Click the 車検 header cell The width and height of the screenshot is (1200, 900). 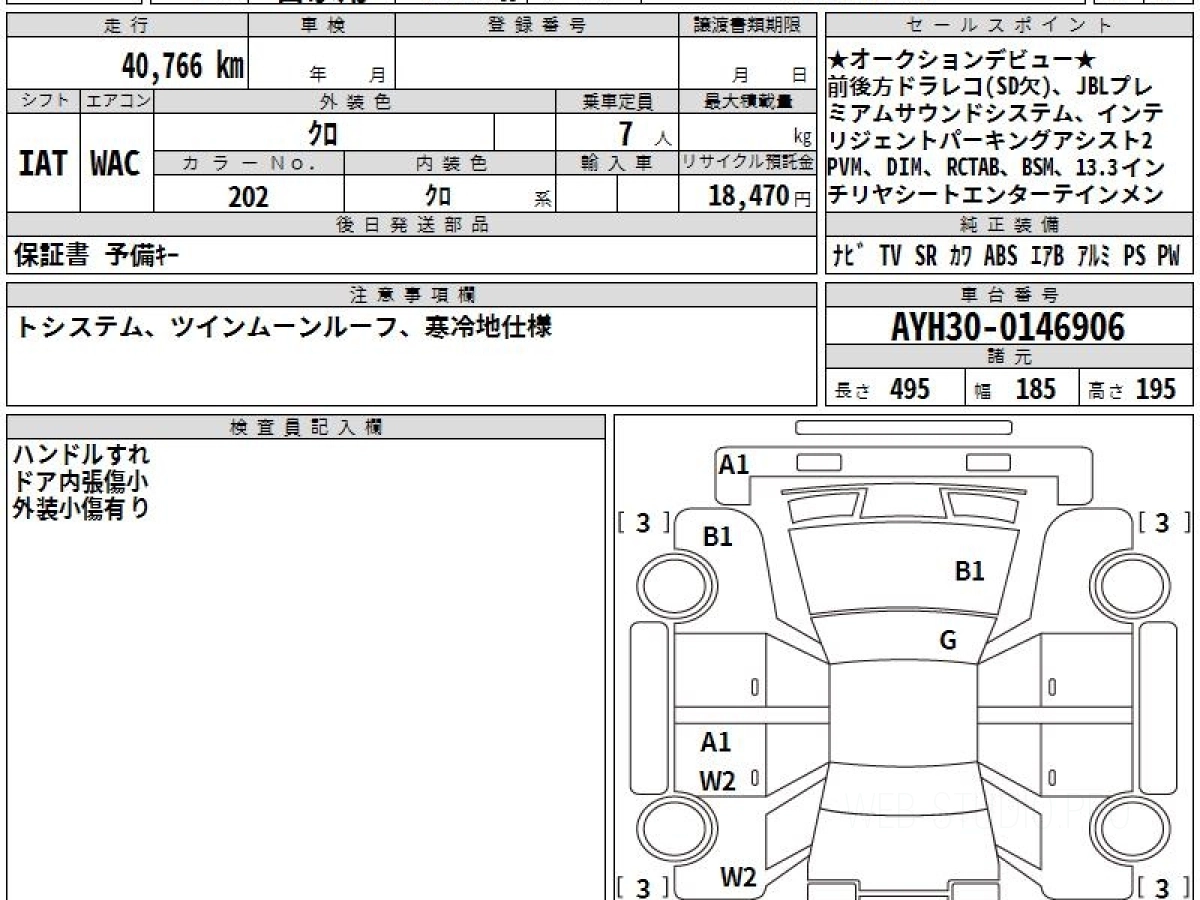[322, 27]
